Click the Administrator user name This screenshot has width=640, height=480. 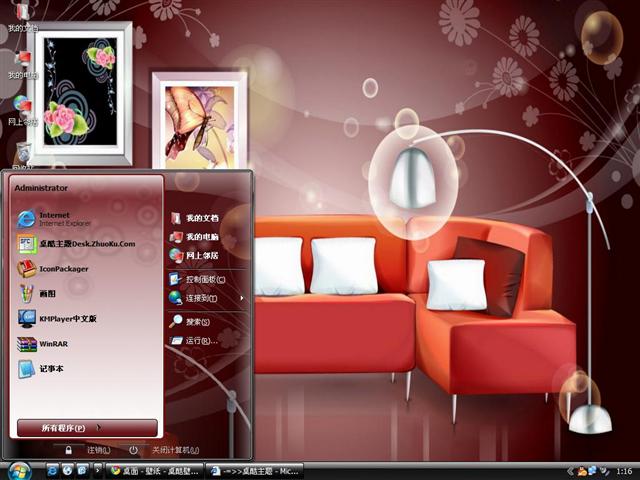[41, 188]
